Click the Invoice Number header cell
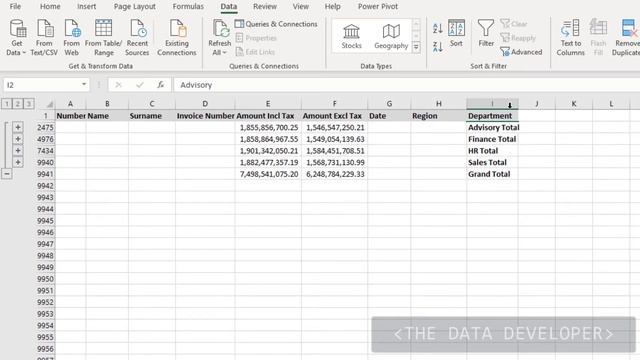 point(205,116)
